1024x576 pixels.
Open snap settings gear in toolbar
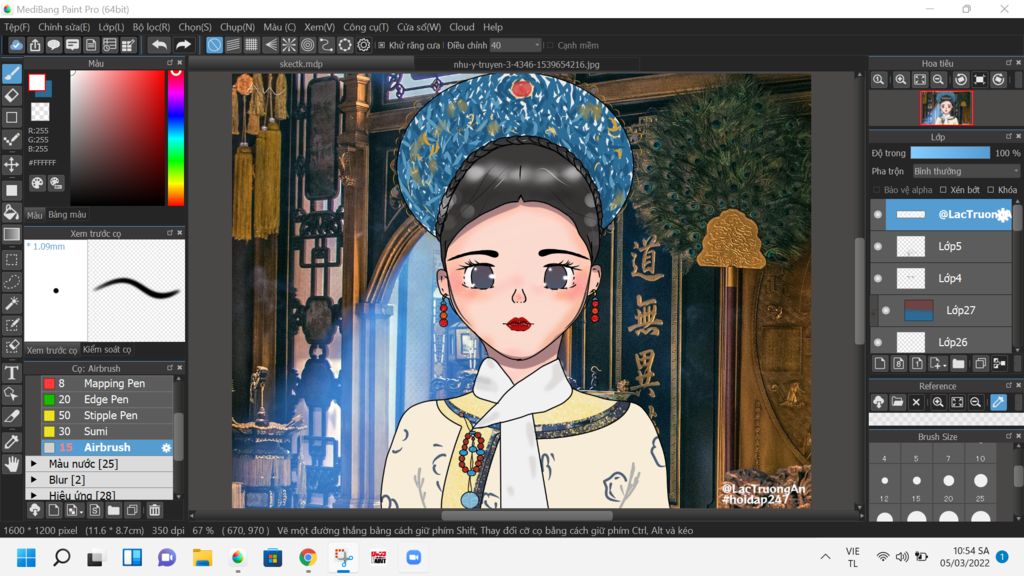click(364, 45)
